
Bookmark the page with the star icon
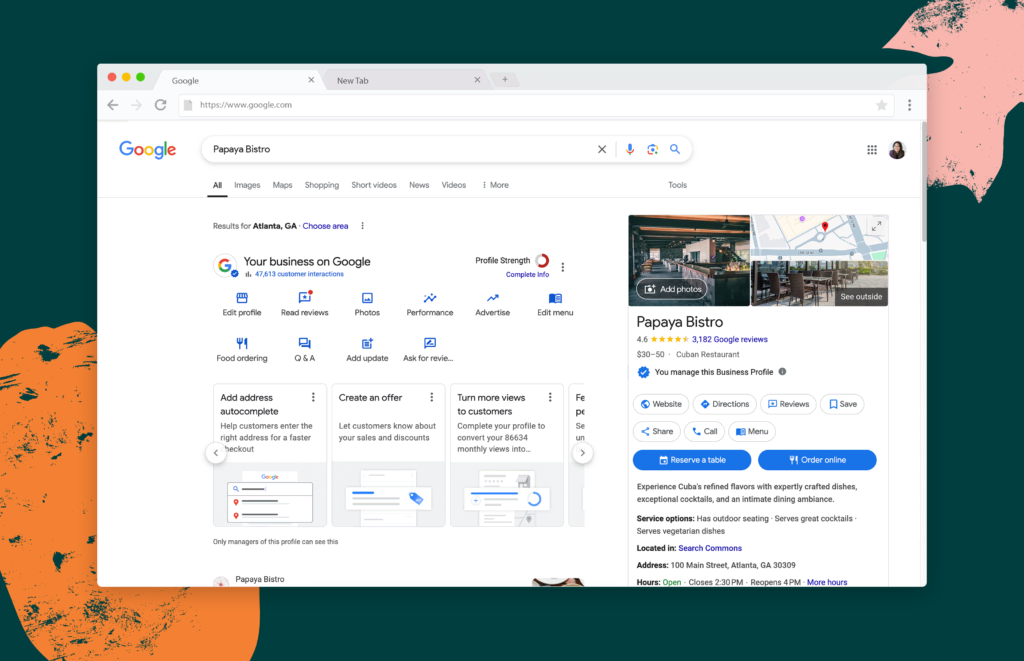[x=881, y=105]
